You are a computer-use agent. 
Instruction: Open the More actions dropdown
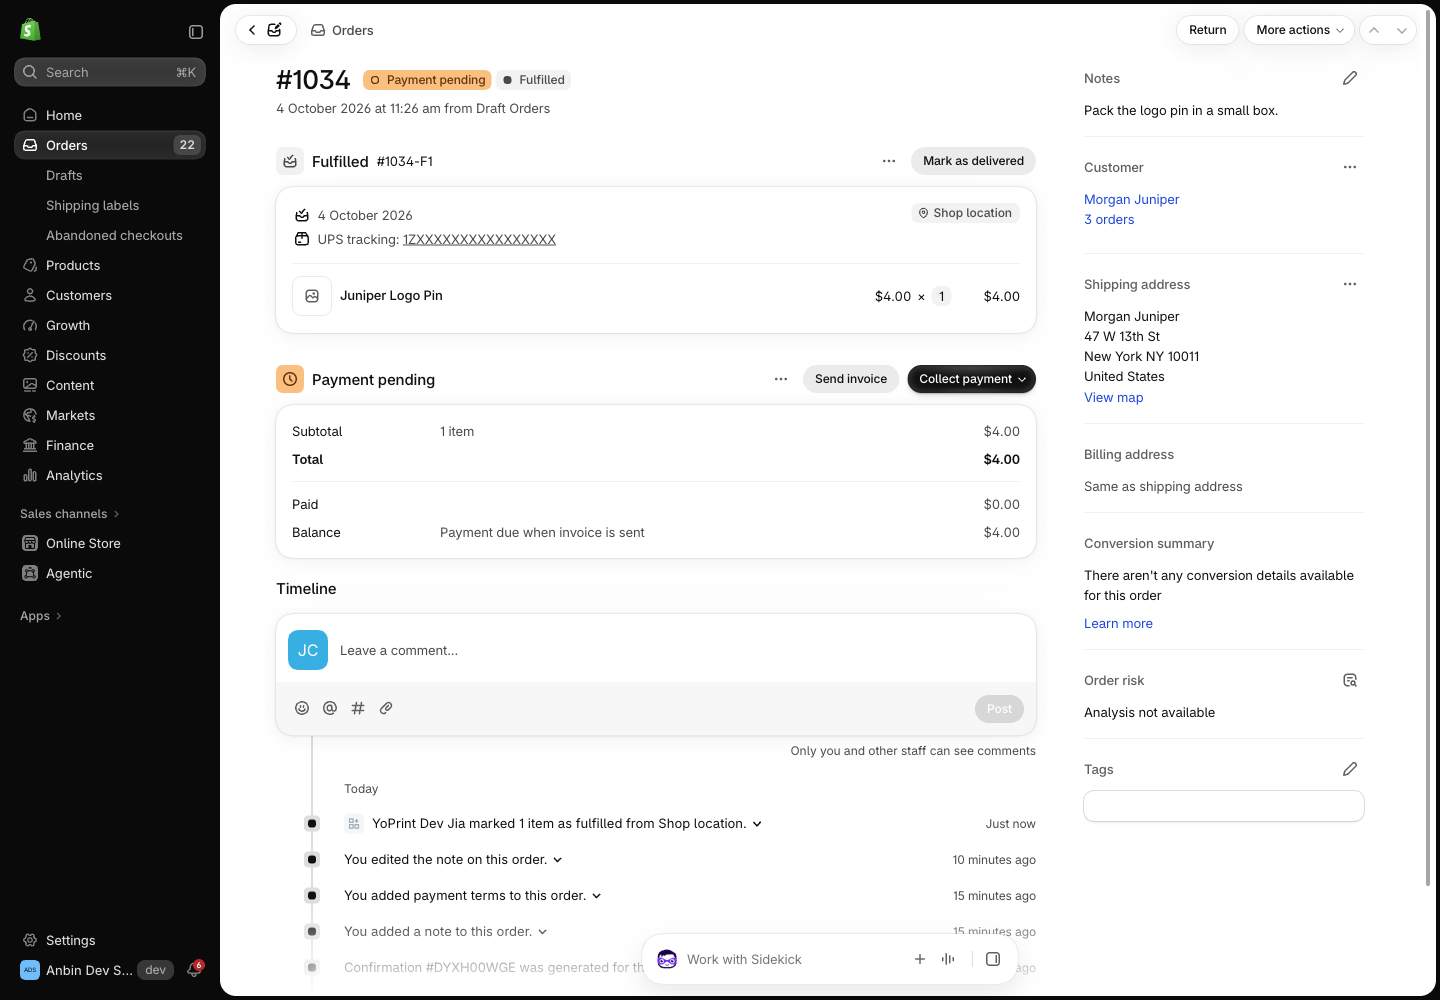pos(1299,30)
